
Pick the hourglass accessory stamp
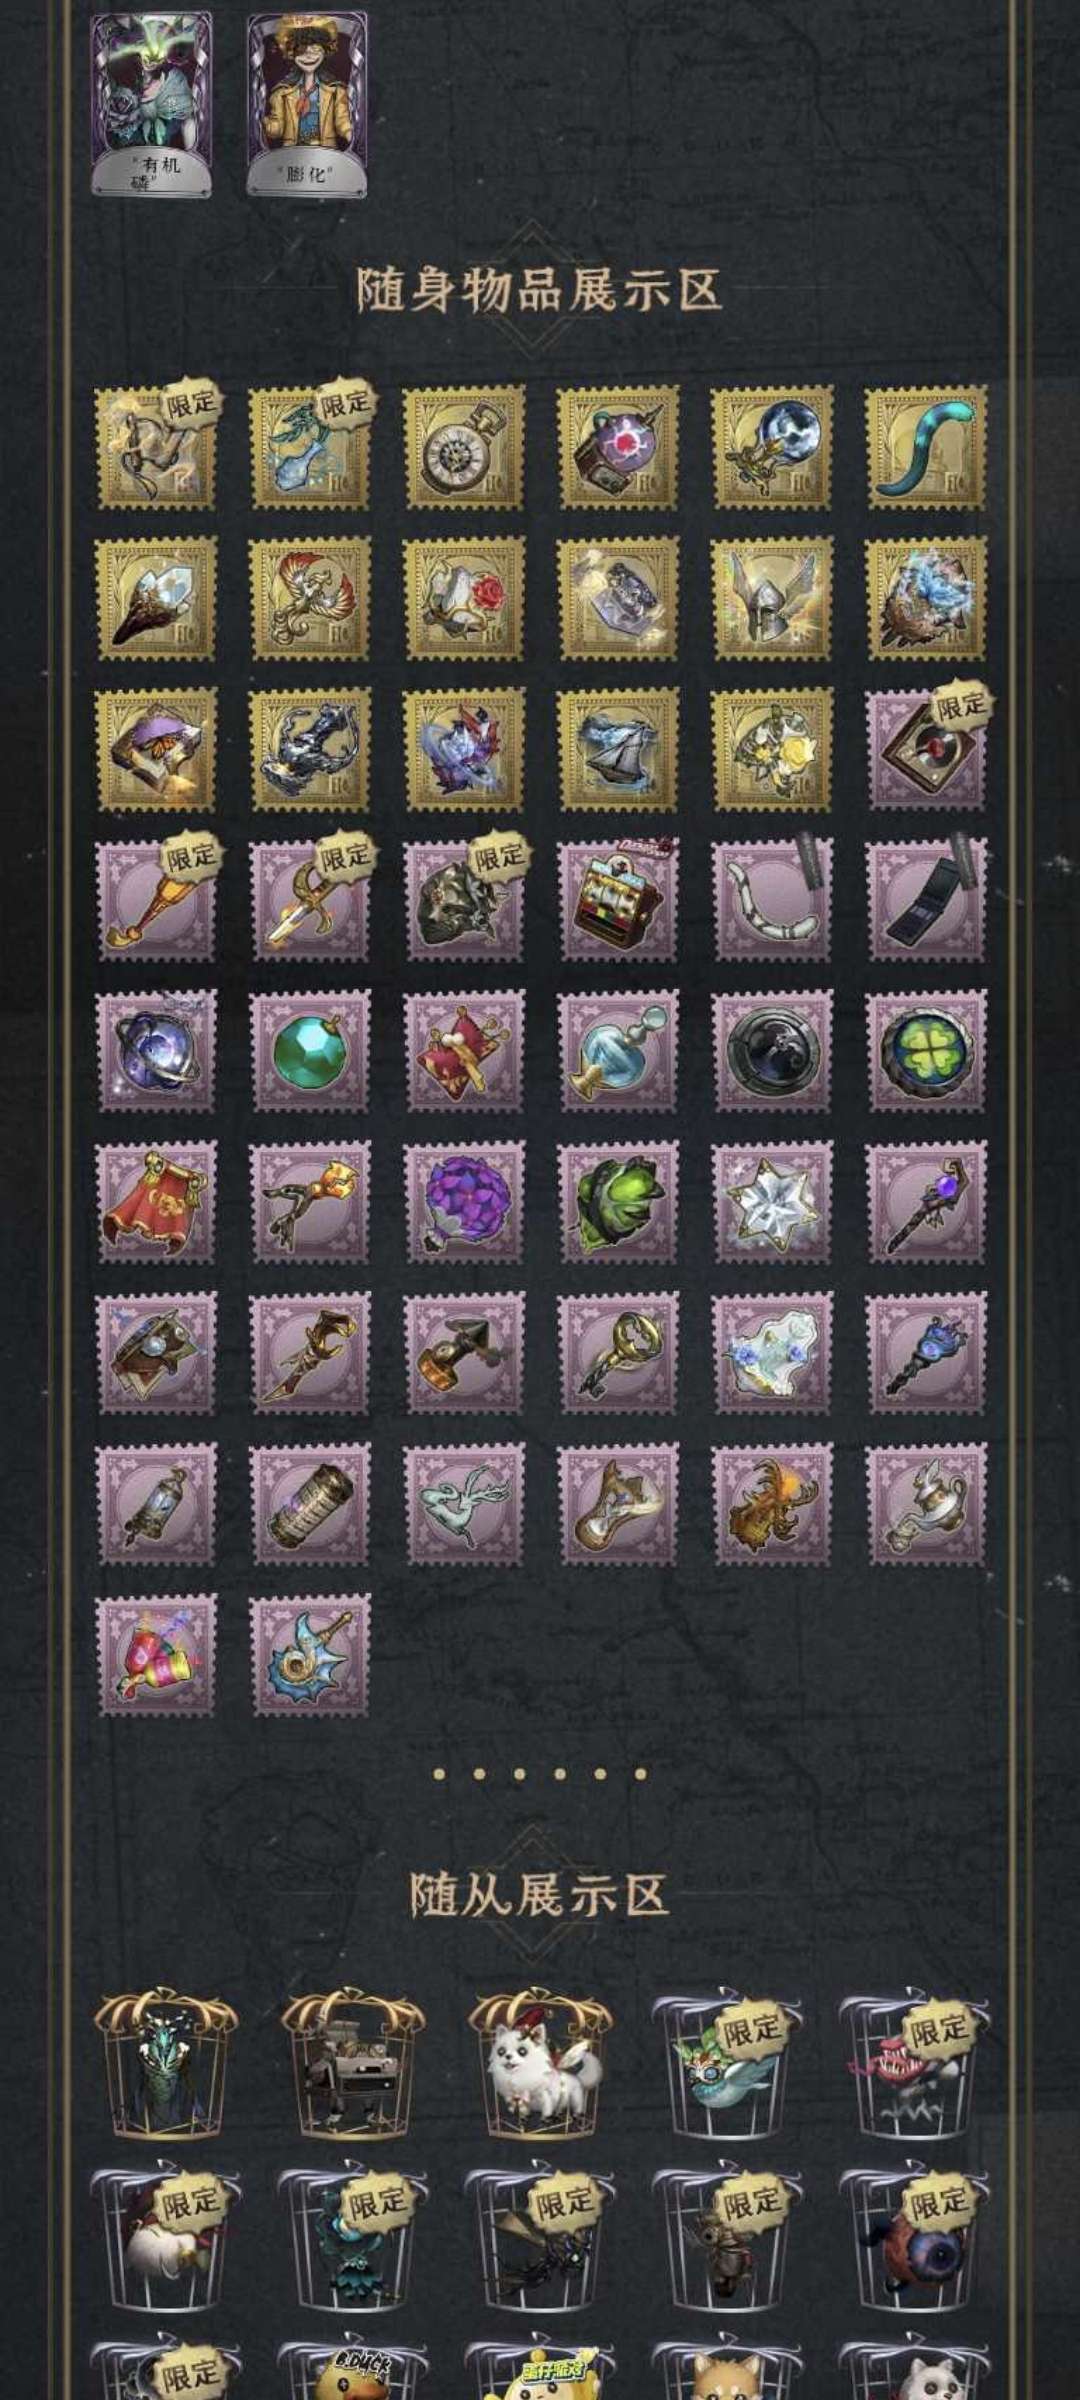click(618, 1504)
